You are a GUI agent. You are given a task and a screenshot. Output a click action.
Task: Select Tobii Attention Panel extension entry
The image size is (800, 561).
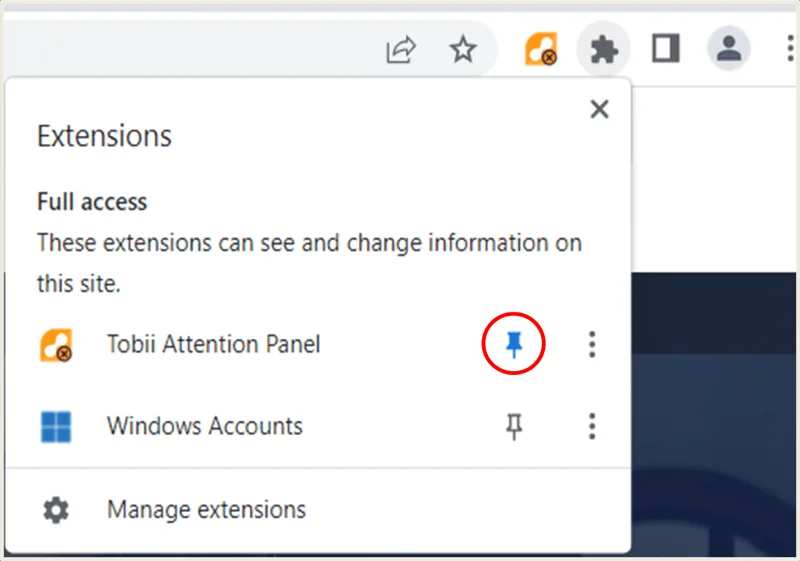[x=213, y=344]
